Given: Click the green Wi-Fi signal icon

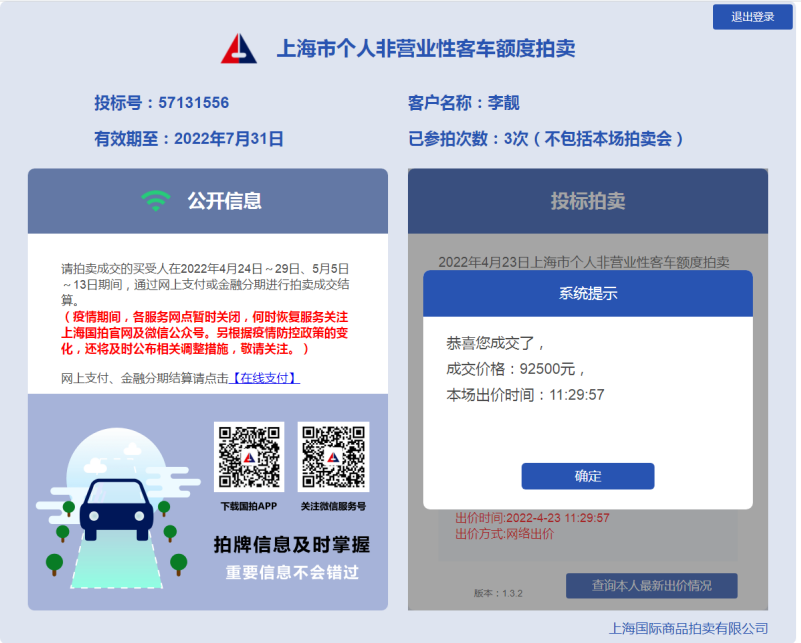Looking at the screenshot, I should tap(156, 201).
